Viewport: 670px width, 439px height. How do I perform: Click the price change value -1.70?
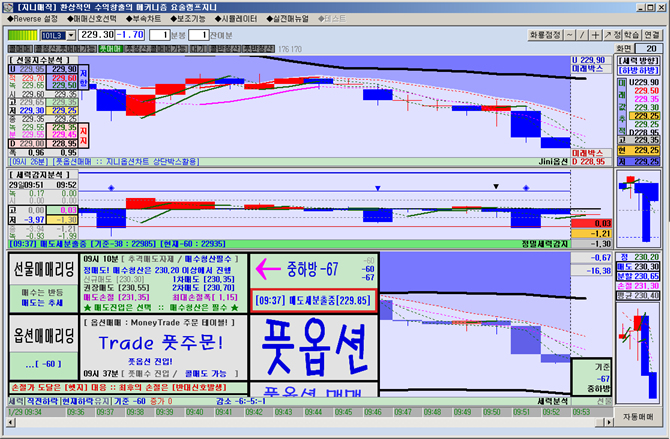(x=130, y=35)
